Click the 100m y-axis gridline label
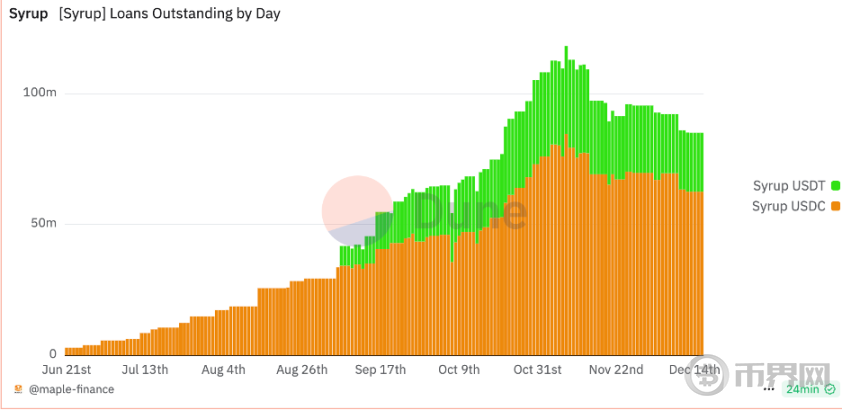Screen dimensions: 842x410 click(39, 93)
